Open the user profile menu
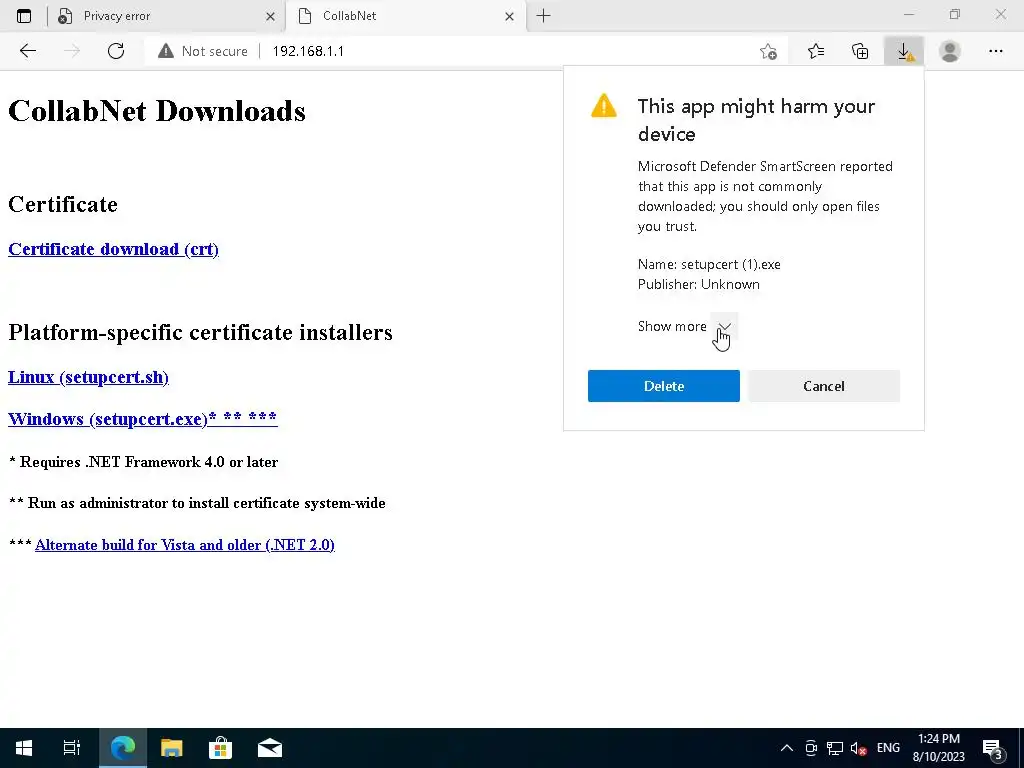 pyautogui.click(x=950, y=51)
